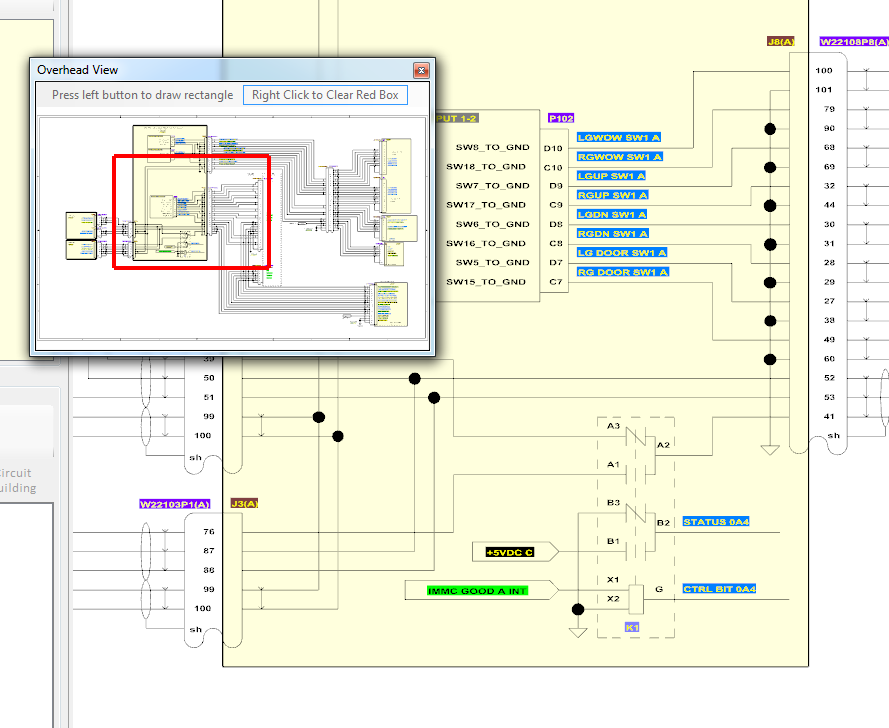
Task: Close the Overhead View window
Action: tap(421, 70)
